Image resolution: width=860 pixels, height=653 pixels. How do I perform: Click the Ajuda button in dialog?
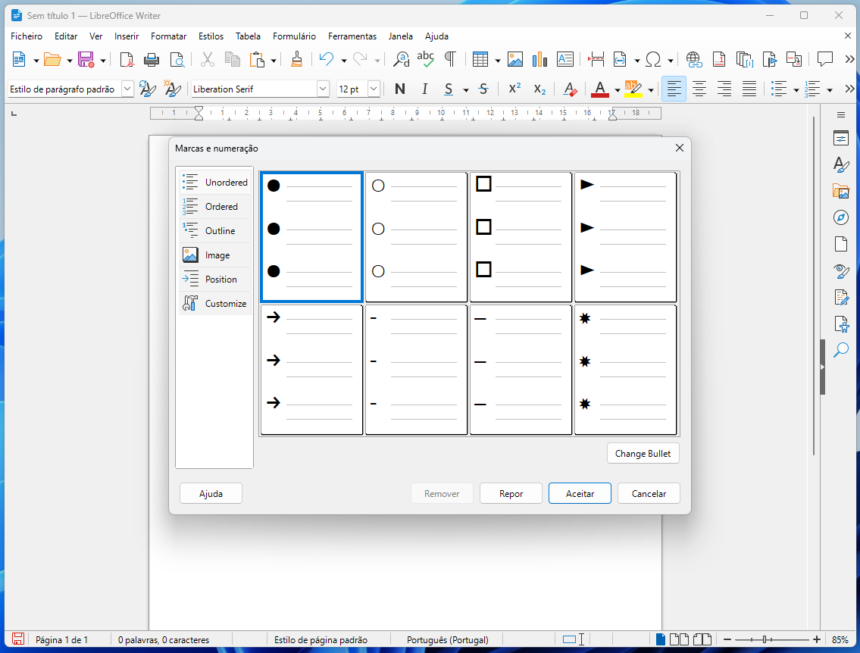[x=211, y=493]
